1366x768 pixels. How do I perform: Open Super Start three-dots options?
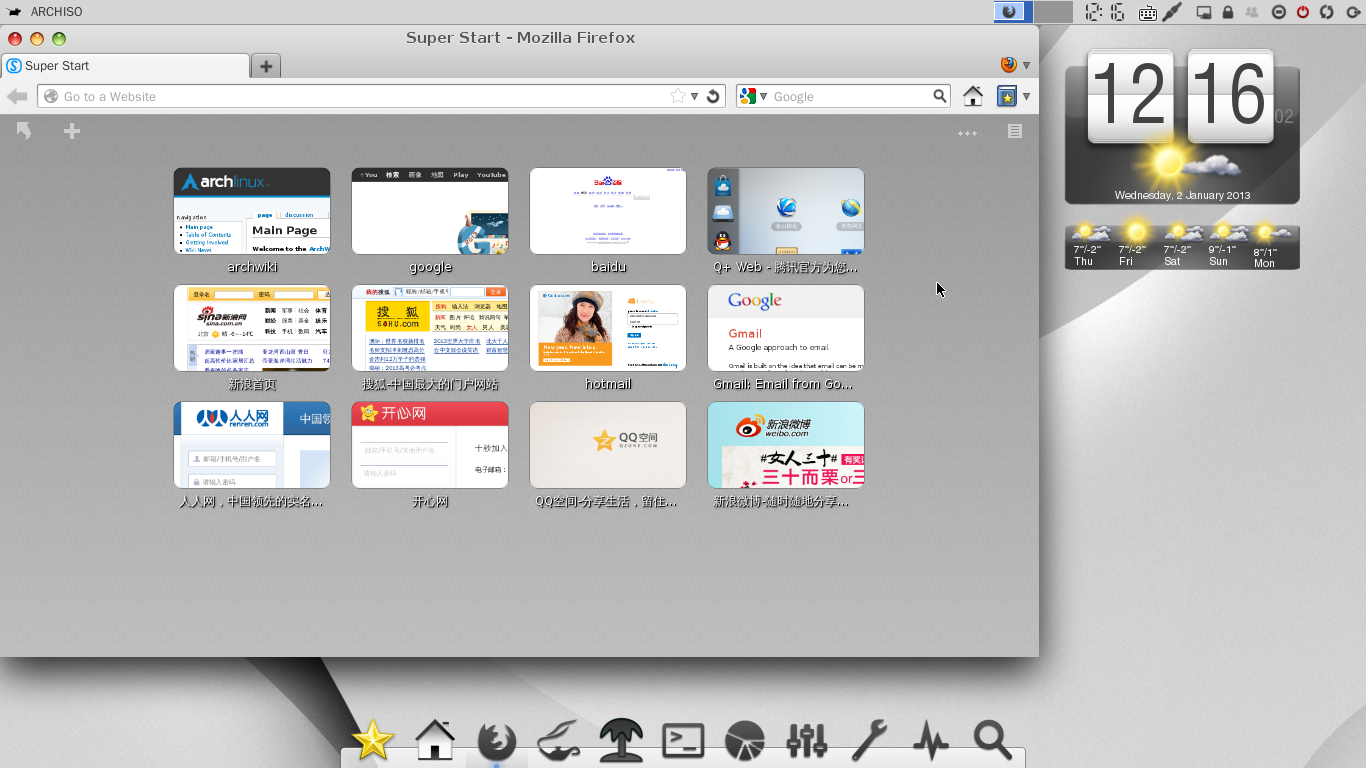coord(967,132)
